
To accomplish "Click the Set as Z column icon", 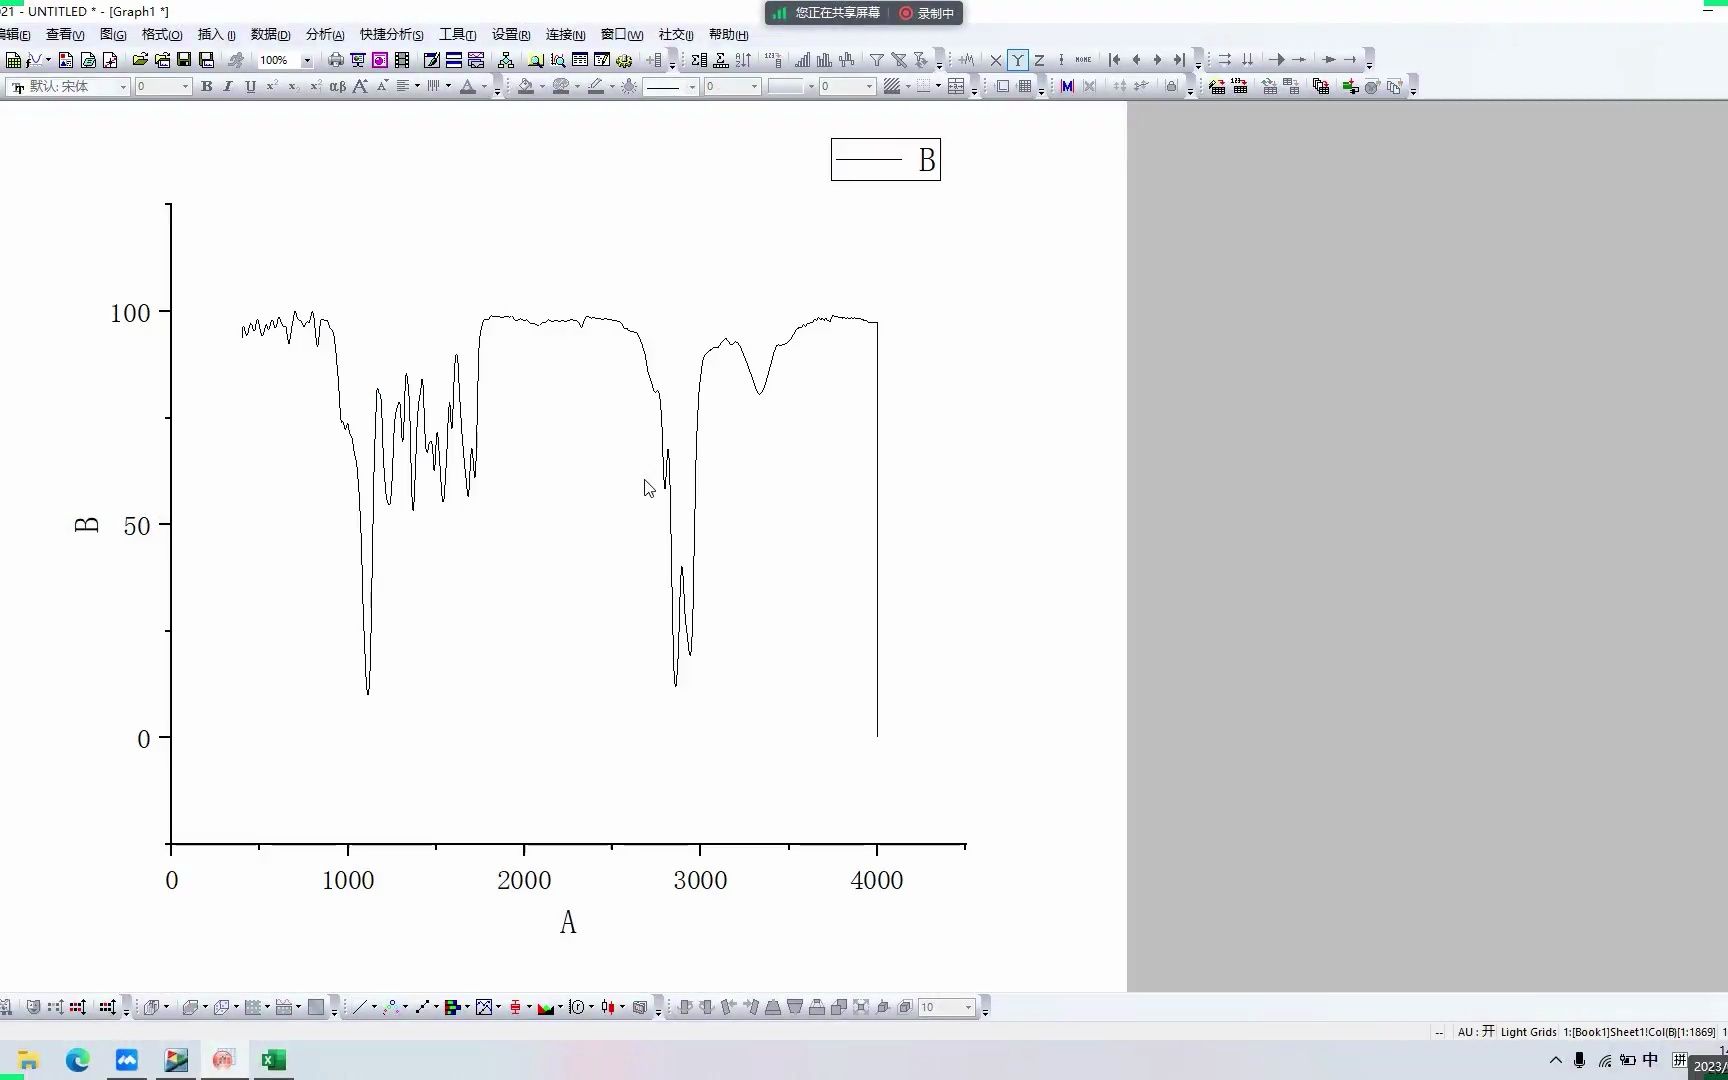I will tap(1039, 60).
